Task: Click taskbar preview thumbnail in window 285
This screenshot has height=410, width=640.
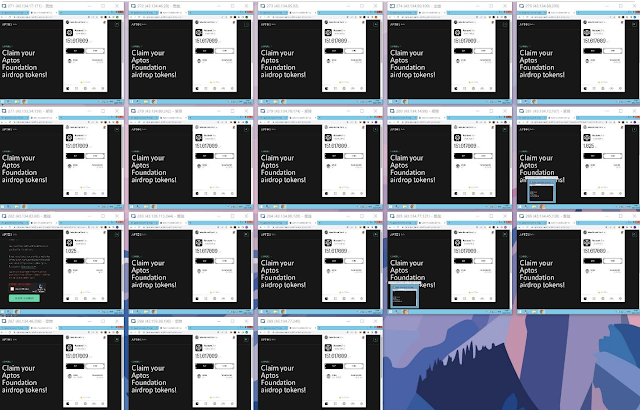Action: pyautogui.click(x=404, y=297)
